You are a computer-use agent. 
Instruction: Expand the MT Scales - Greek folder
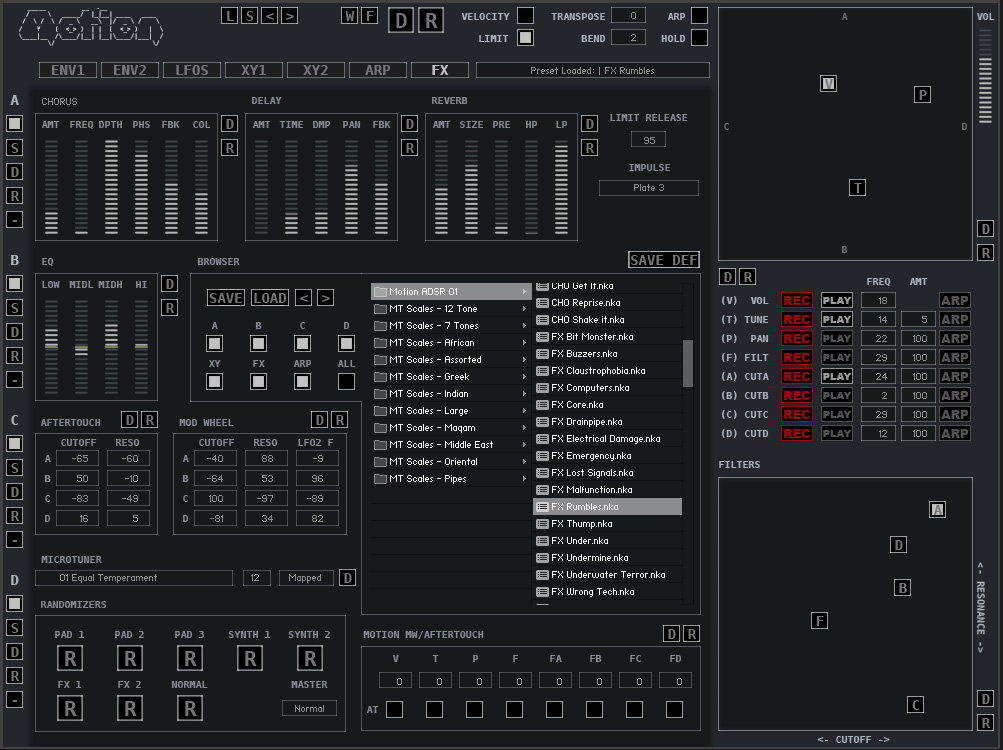click(451, 377)
